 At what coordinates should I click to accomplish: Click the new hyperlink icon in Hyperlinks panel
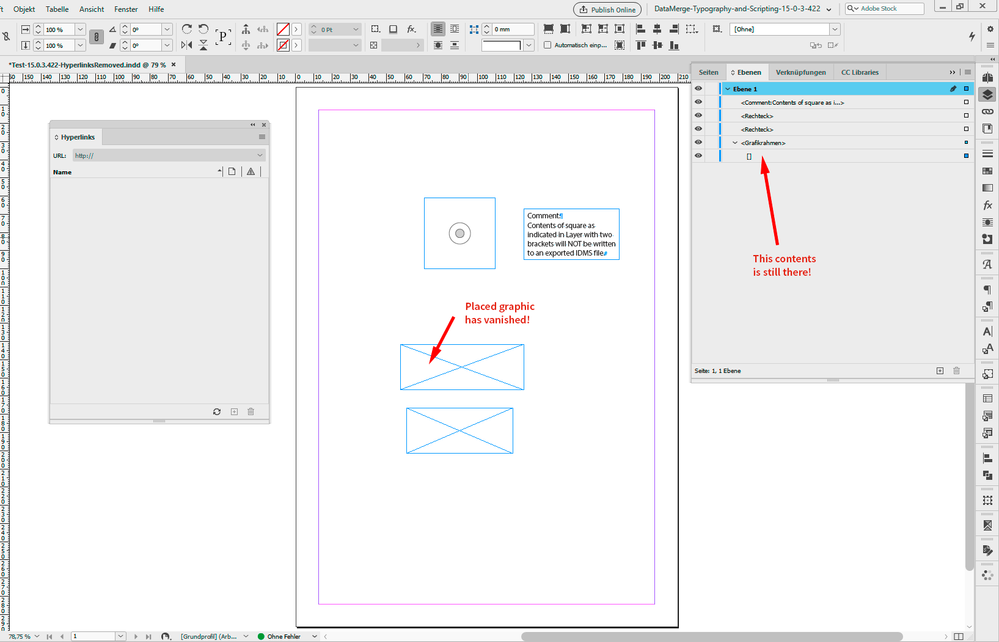[x=234, y=411]
